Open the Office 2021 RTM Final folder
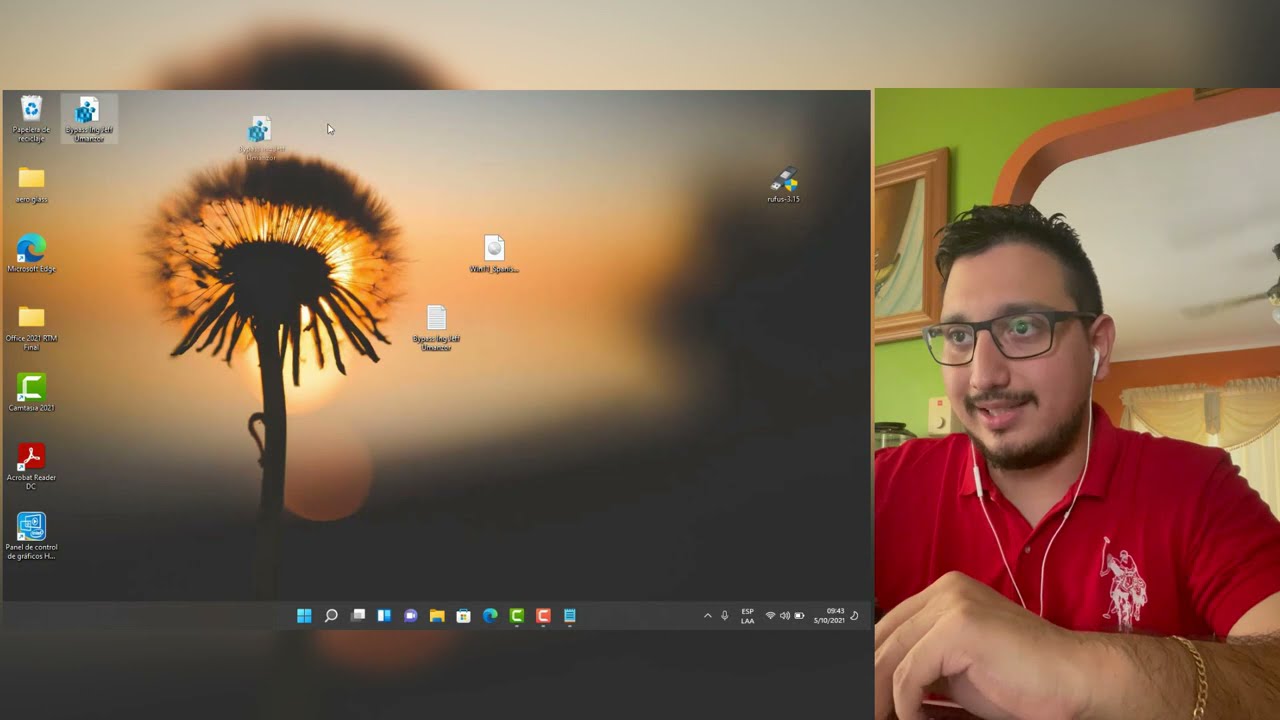The width and height of the screenshot is (1280, 720). coord(31,327)
